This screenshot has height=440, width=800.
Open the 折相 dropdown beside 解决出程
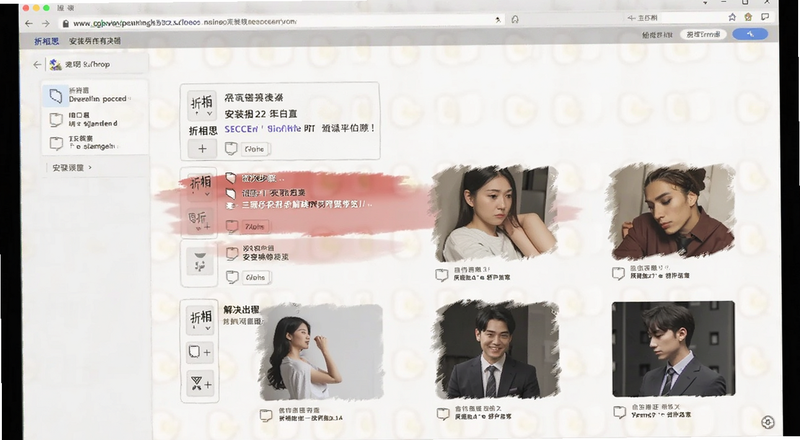click(200, 320)
